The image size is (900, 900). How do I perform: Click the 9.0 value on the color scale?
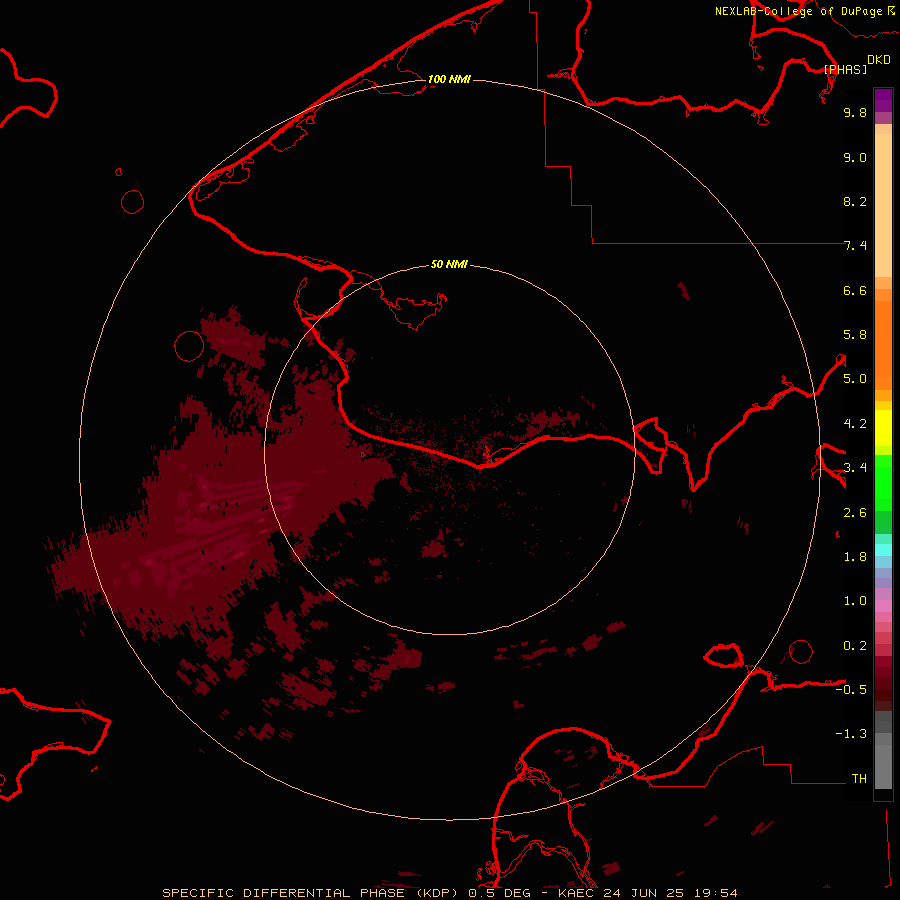pyautogui.click(x=855, y=157)
